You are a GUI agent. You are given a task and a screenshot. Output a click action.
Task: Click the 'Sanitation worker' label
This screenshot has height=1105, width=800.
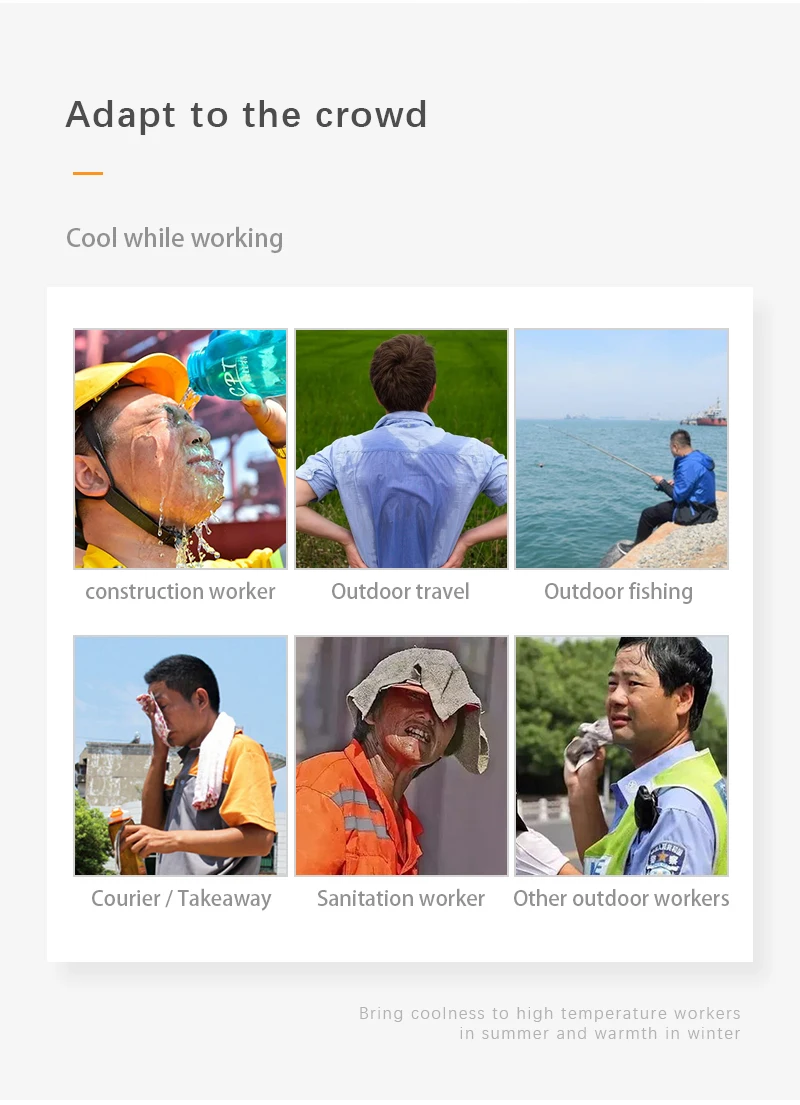click(x=400, y=899)
